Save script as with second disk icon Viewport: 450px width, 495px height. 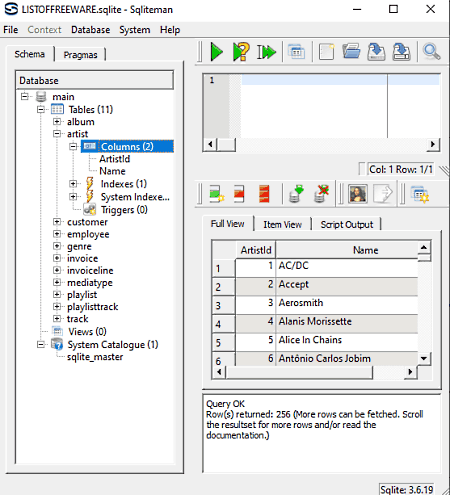coord(401,52)
